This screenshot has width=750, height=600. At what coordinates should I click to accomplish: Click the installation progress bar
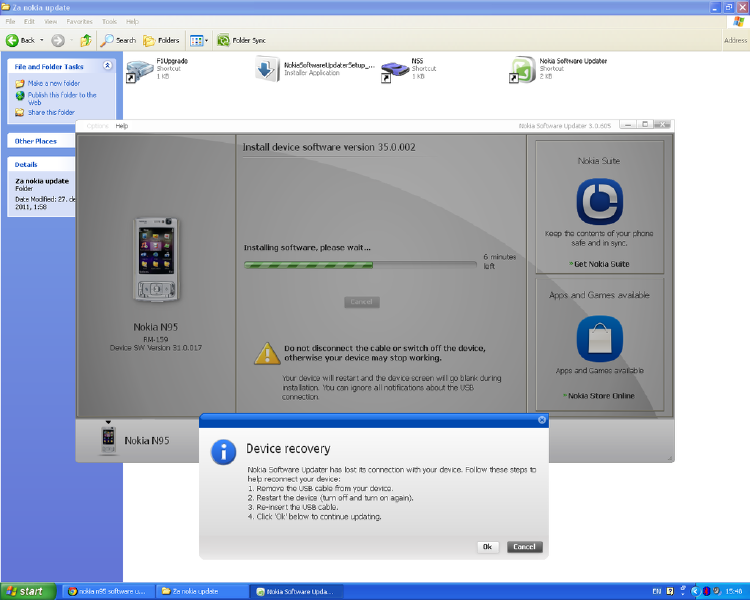360,265
